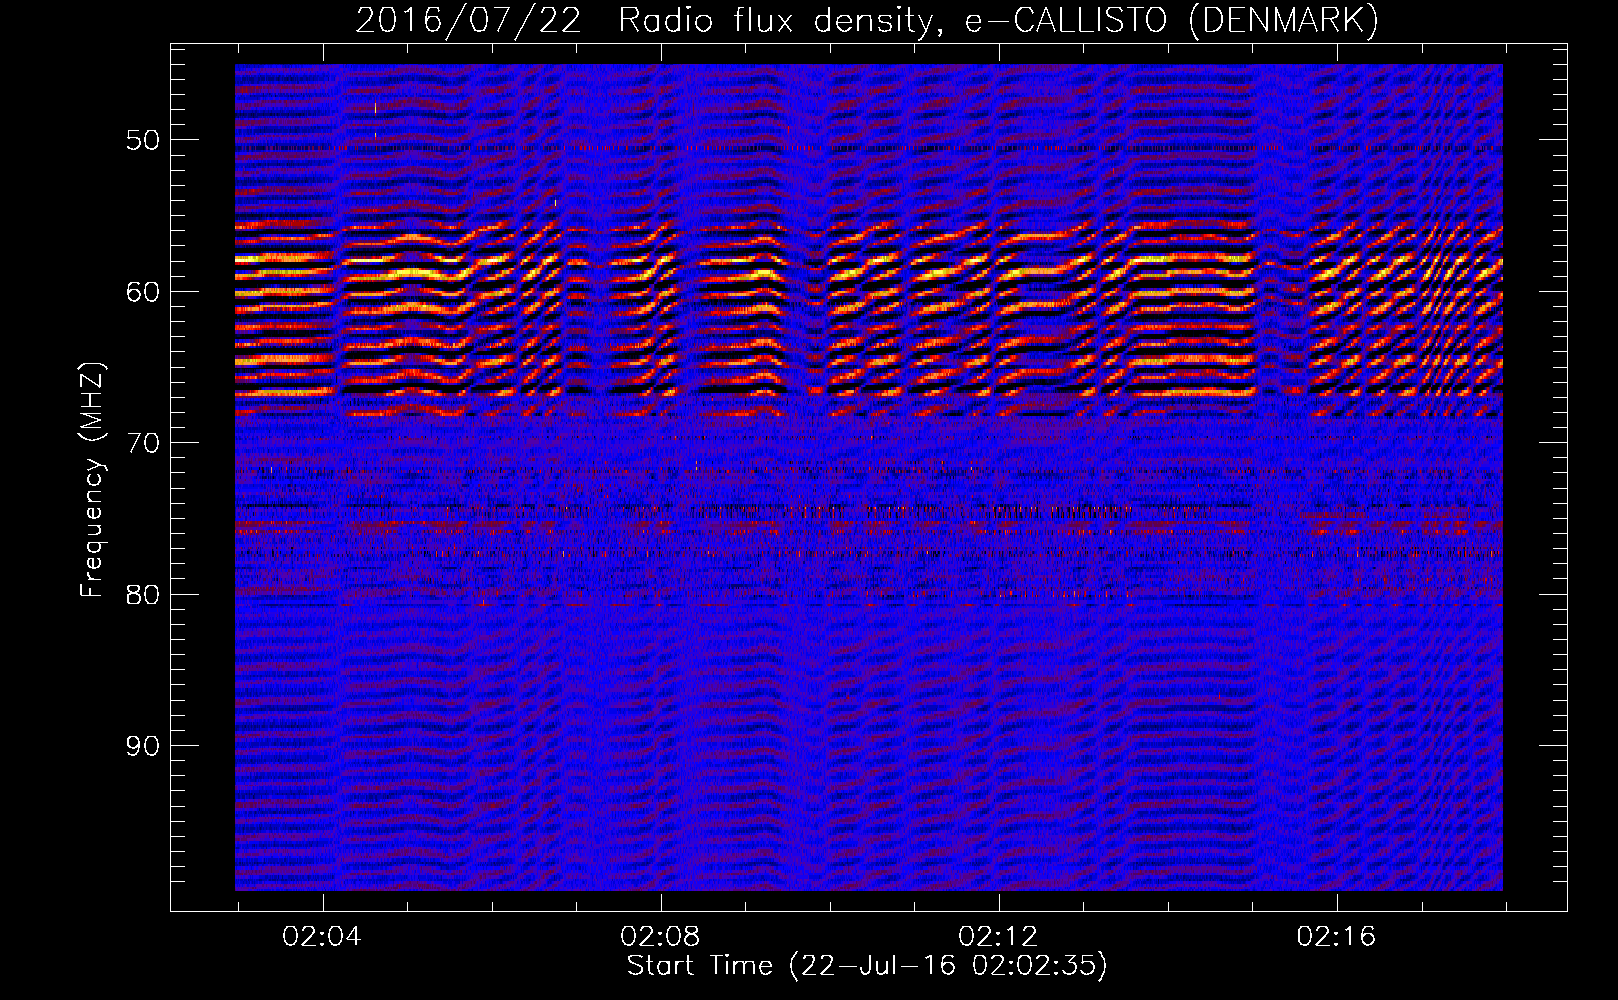Click the '02:08' time tick label

pyautogui.click(x=660, y=936)
